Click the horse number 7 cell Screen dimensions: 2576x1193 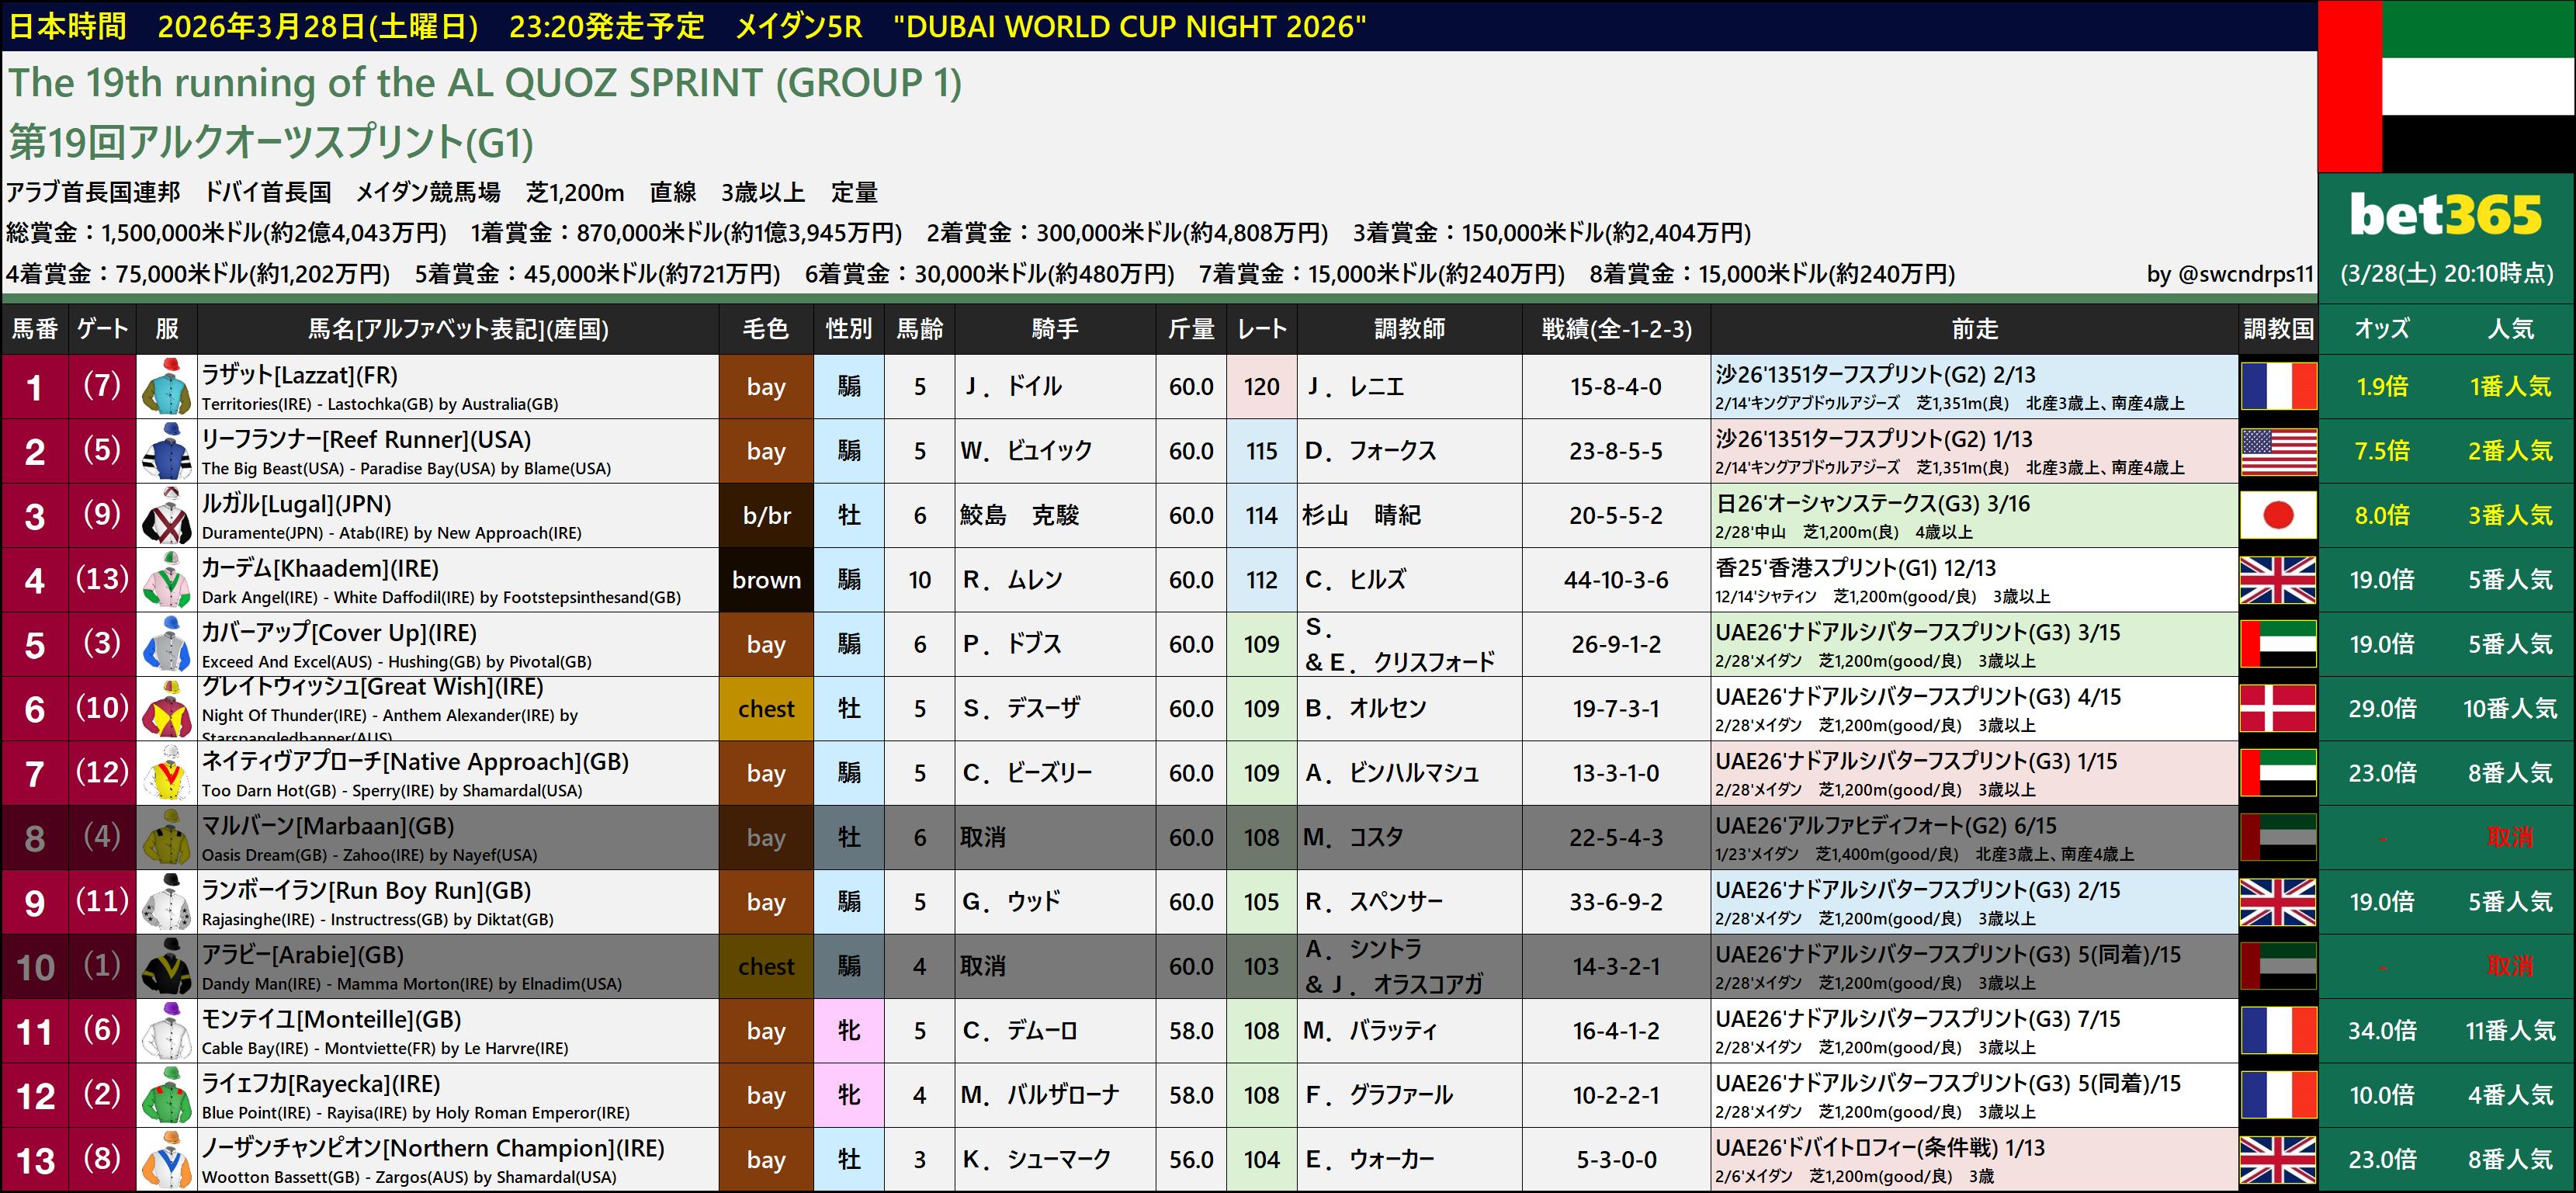[x=35, y=773]
